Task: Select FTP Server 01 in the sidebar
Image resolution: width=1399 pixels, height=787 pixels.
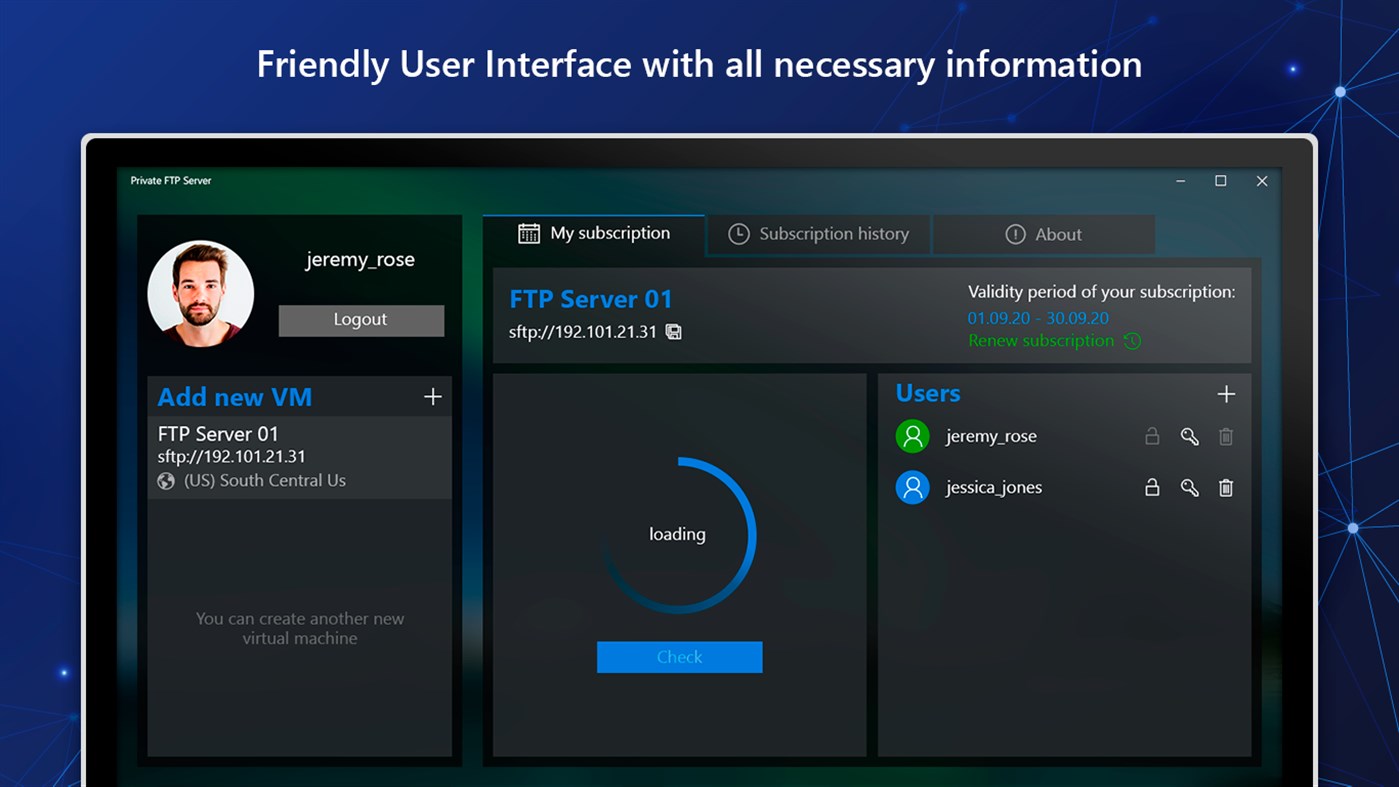Action: (x=250, y=455)
